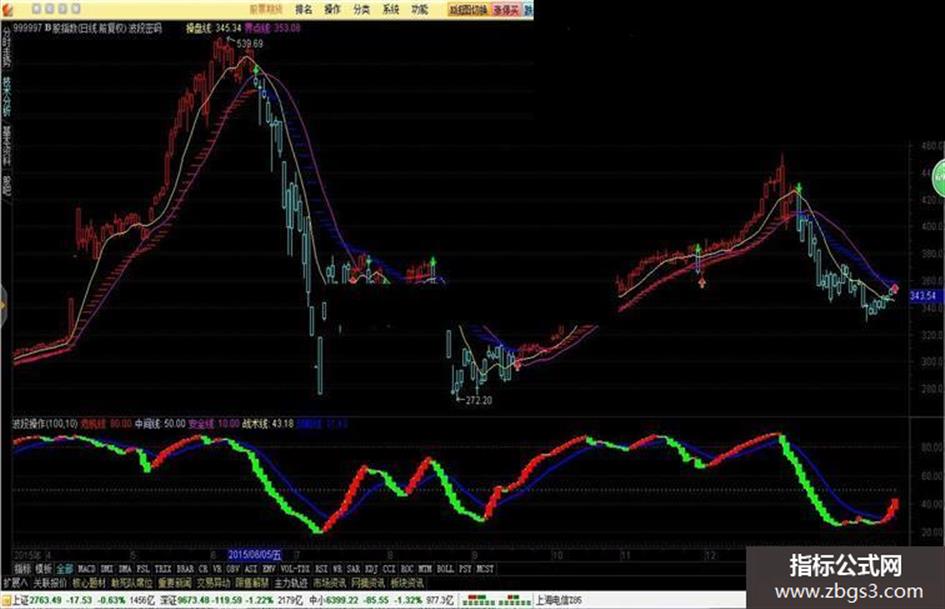Image resolution: width=945 pixels, height=609 pixels.
Task: Switch indicator to RSI
Action: (x=322, y=569)
